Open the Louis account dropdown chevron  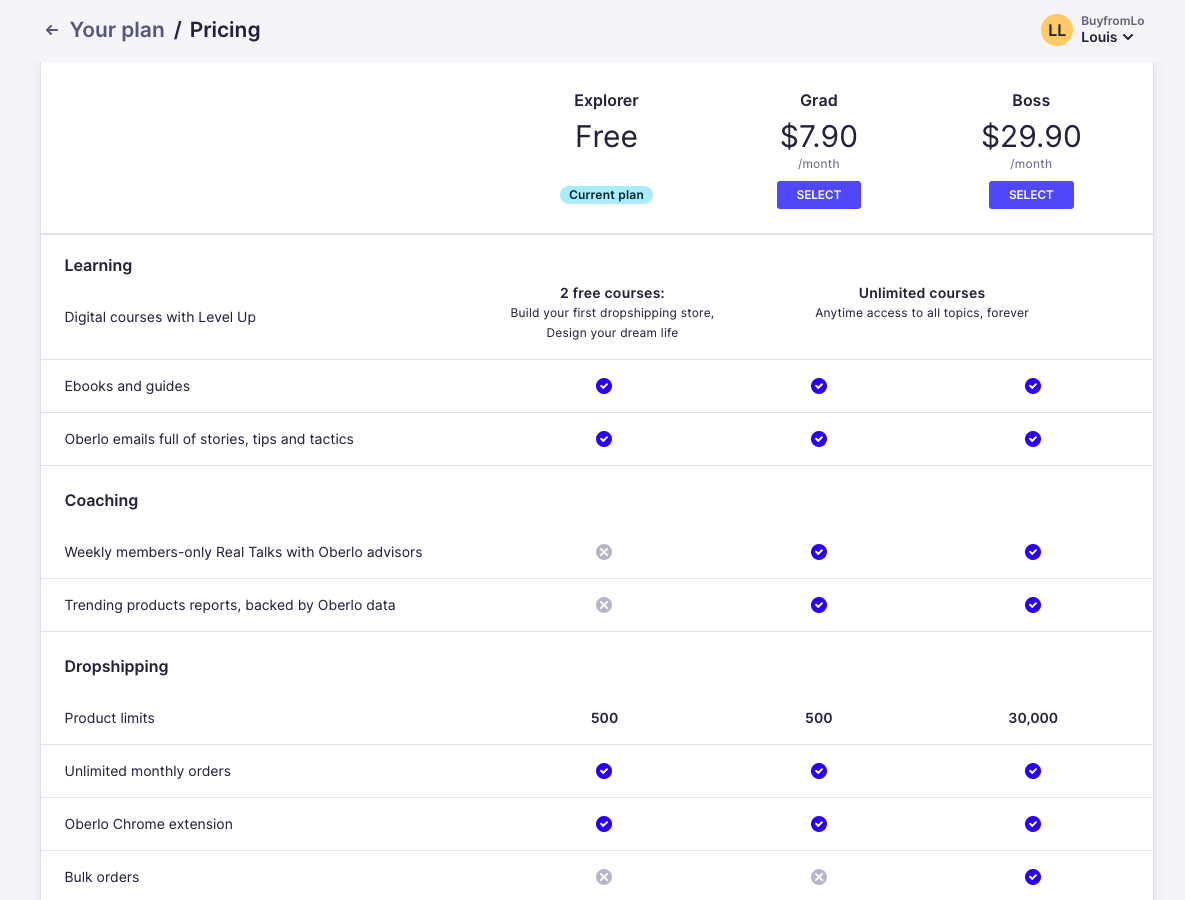click(1128, 37)
